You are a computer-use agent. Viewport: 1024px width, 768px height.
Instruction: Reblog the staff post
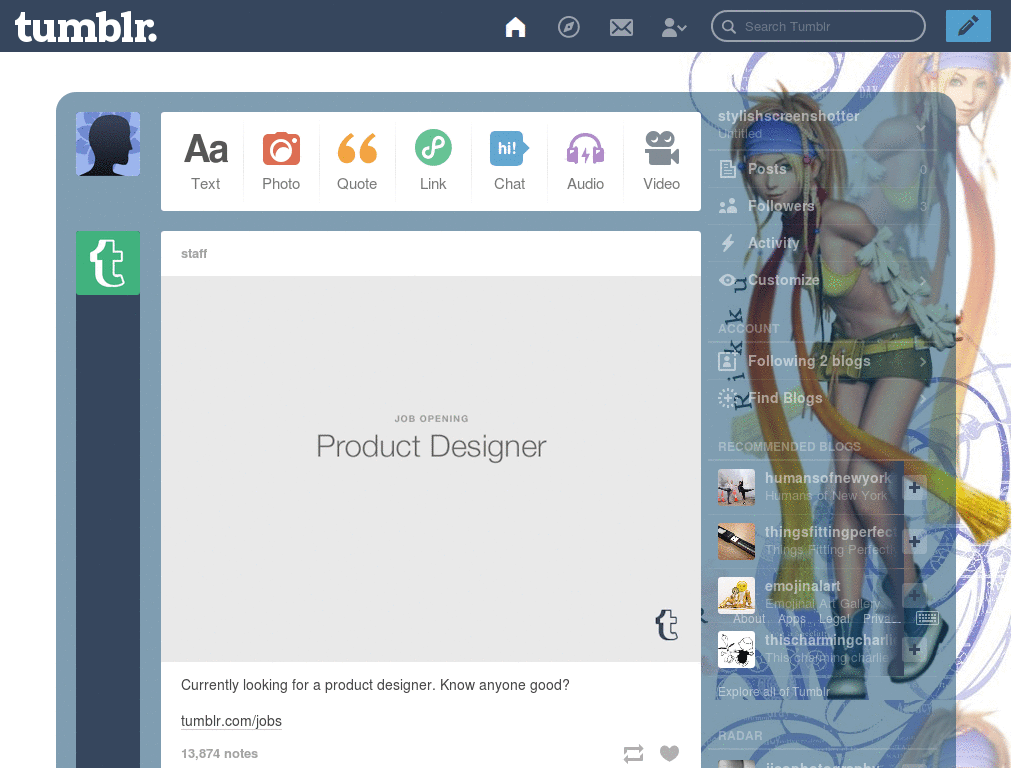633,754
